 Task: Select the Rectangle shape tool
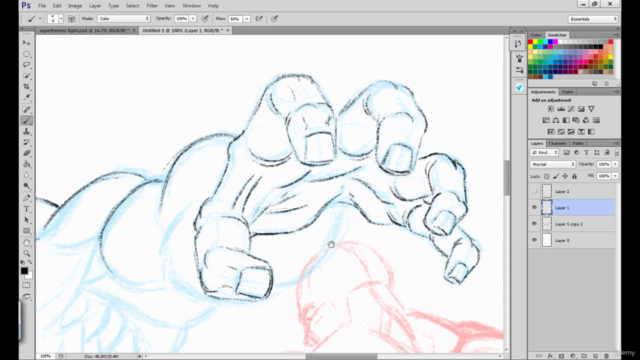tap(27, 231)
